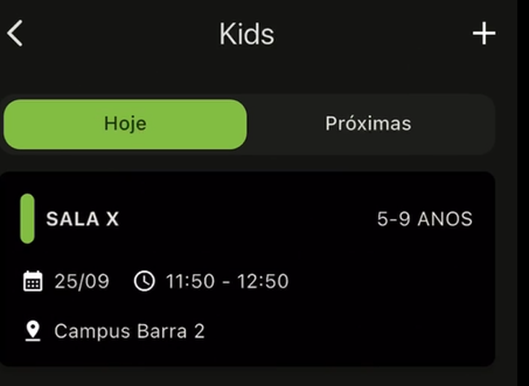The height and width of the screenshot is (386, 529).
Task: Click the ANOS text on the card
Action: (x=445, y=219)
